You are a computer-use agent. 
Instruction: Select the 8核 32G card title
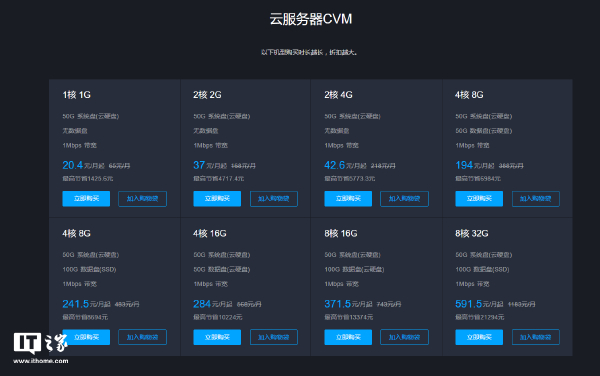[x=471, y=233]
